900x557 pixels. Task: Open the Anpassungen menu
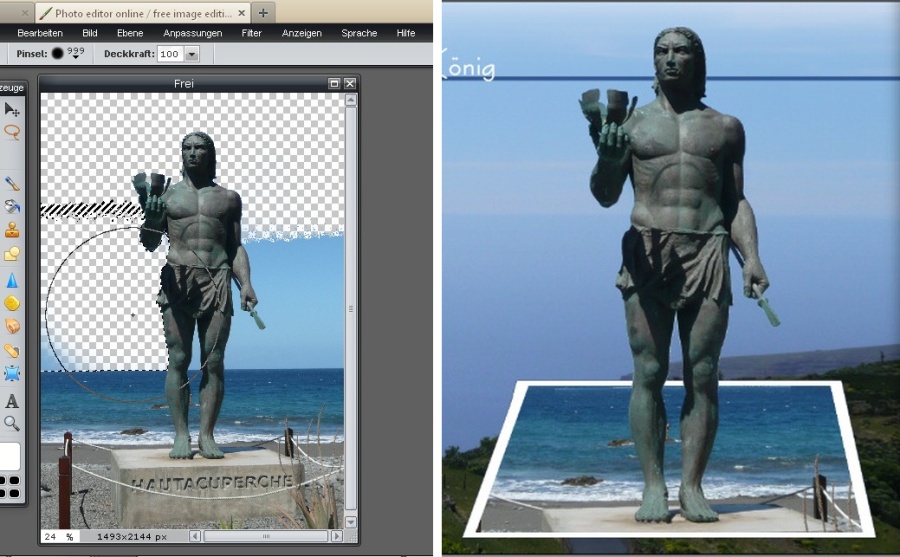pos(193,33)
